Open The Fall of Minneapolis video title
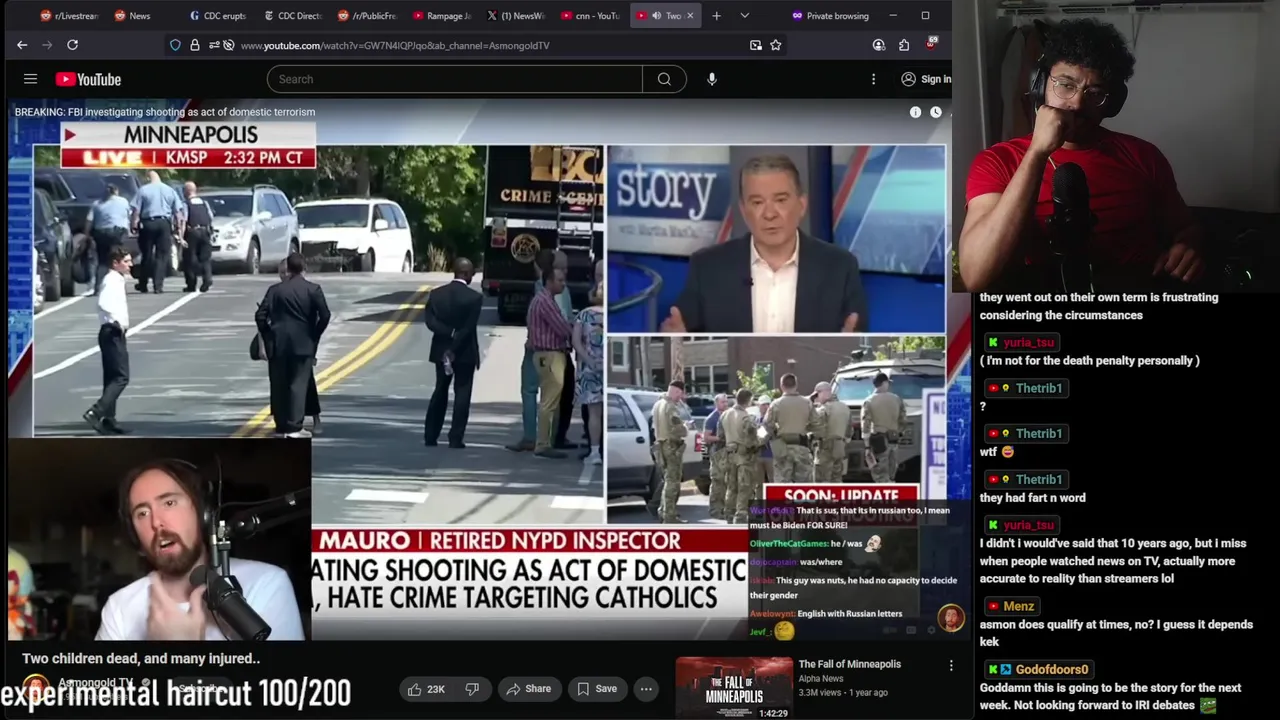The image size is (1280, 720). 849,664
